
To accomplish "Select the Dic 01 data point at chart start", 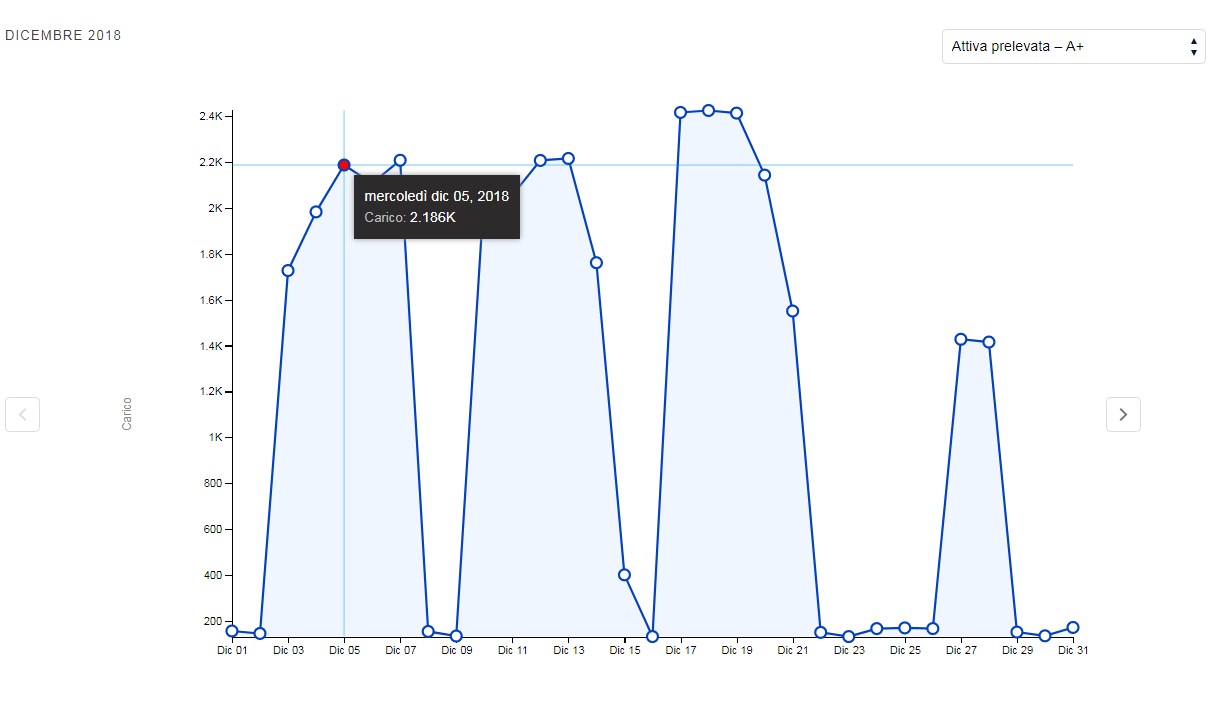I will coord(232,631).
